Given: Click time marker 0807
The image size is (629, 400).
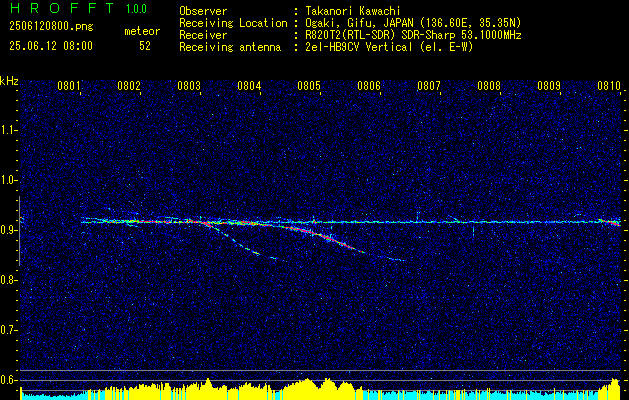Looking at the screenshot, I should [x=428, y=85].
